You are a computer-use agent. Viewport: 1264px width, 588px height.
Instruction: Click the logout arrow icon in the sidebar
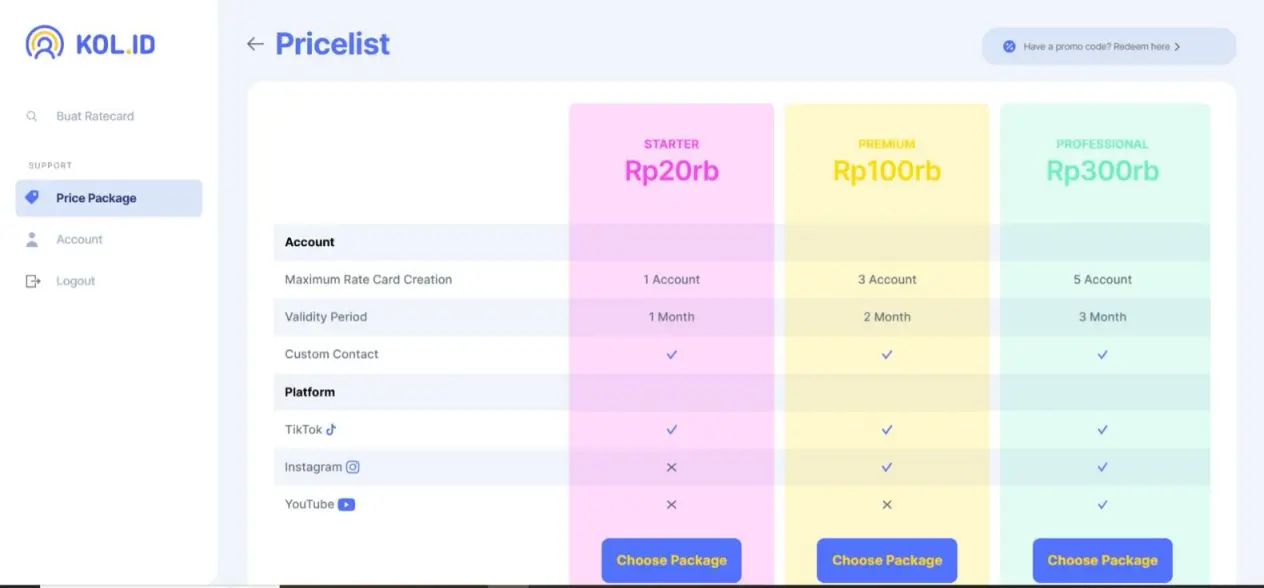coord(31,281)
